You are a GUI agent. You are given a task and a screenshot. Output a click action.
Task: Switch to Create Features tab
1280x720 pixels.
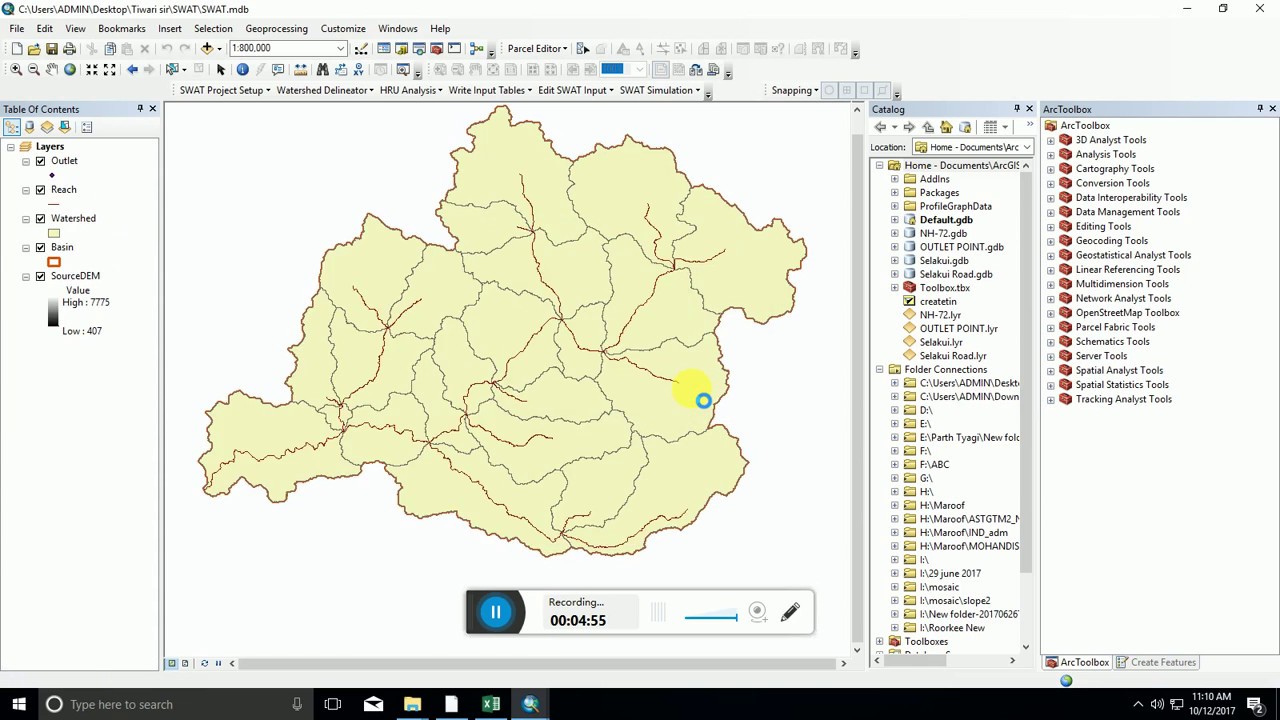tap(1157, 662)
